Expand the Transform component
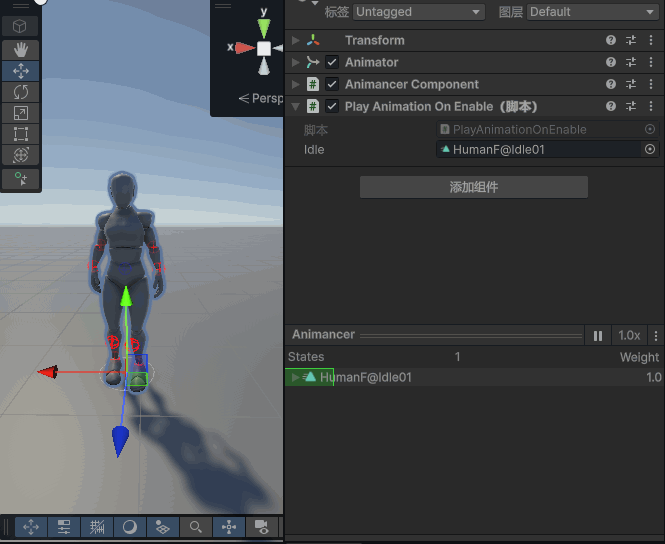 (296, 40)
